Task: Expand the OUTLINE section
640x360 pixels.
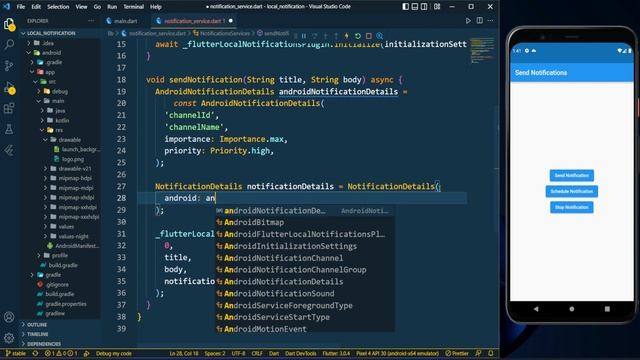Action: point(37,324)
